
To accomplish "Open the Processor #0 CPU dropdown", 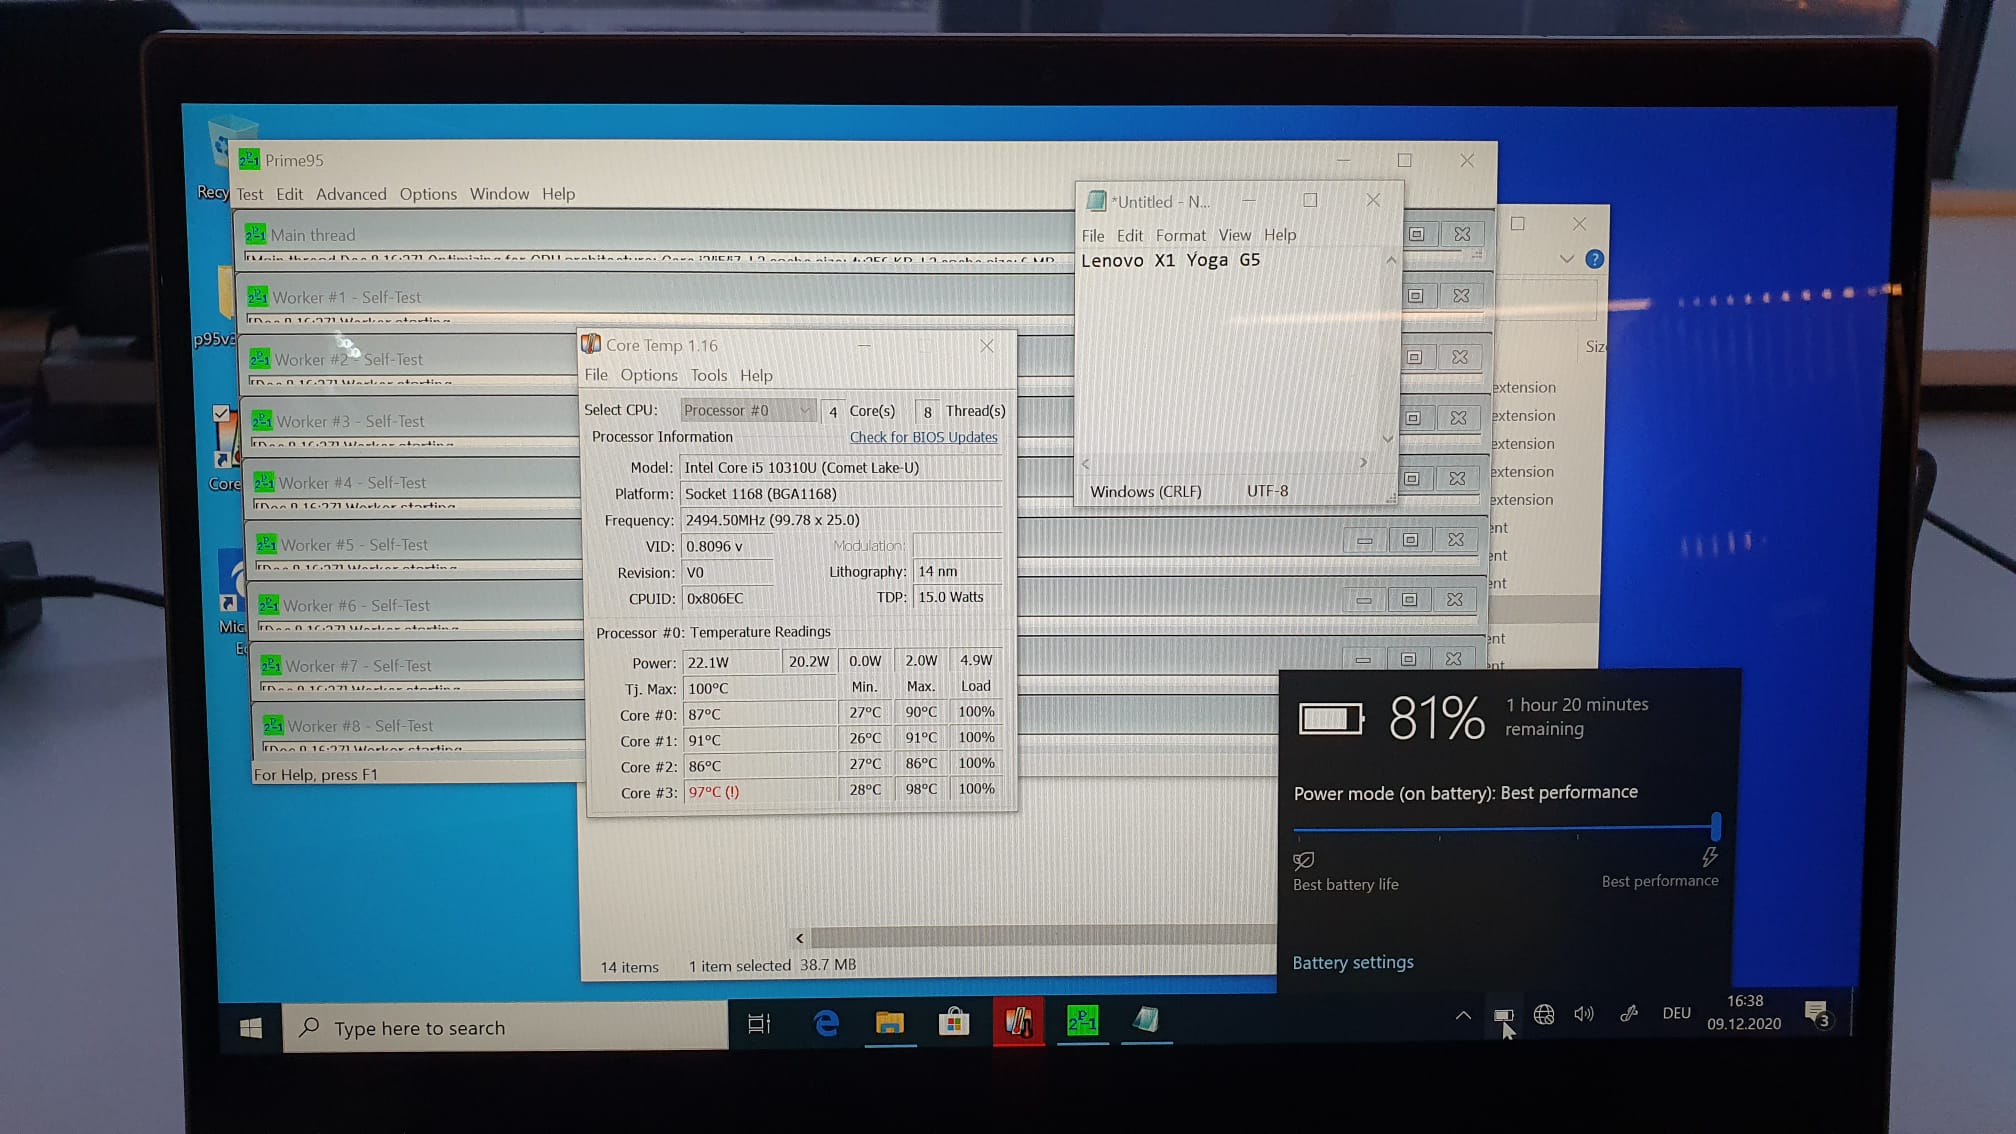I will [x=747, y=410].
